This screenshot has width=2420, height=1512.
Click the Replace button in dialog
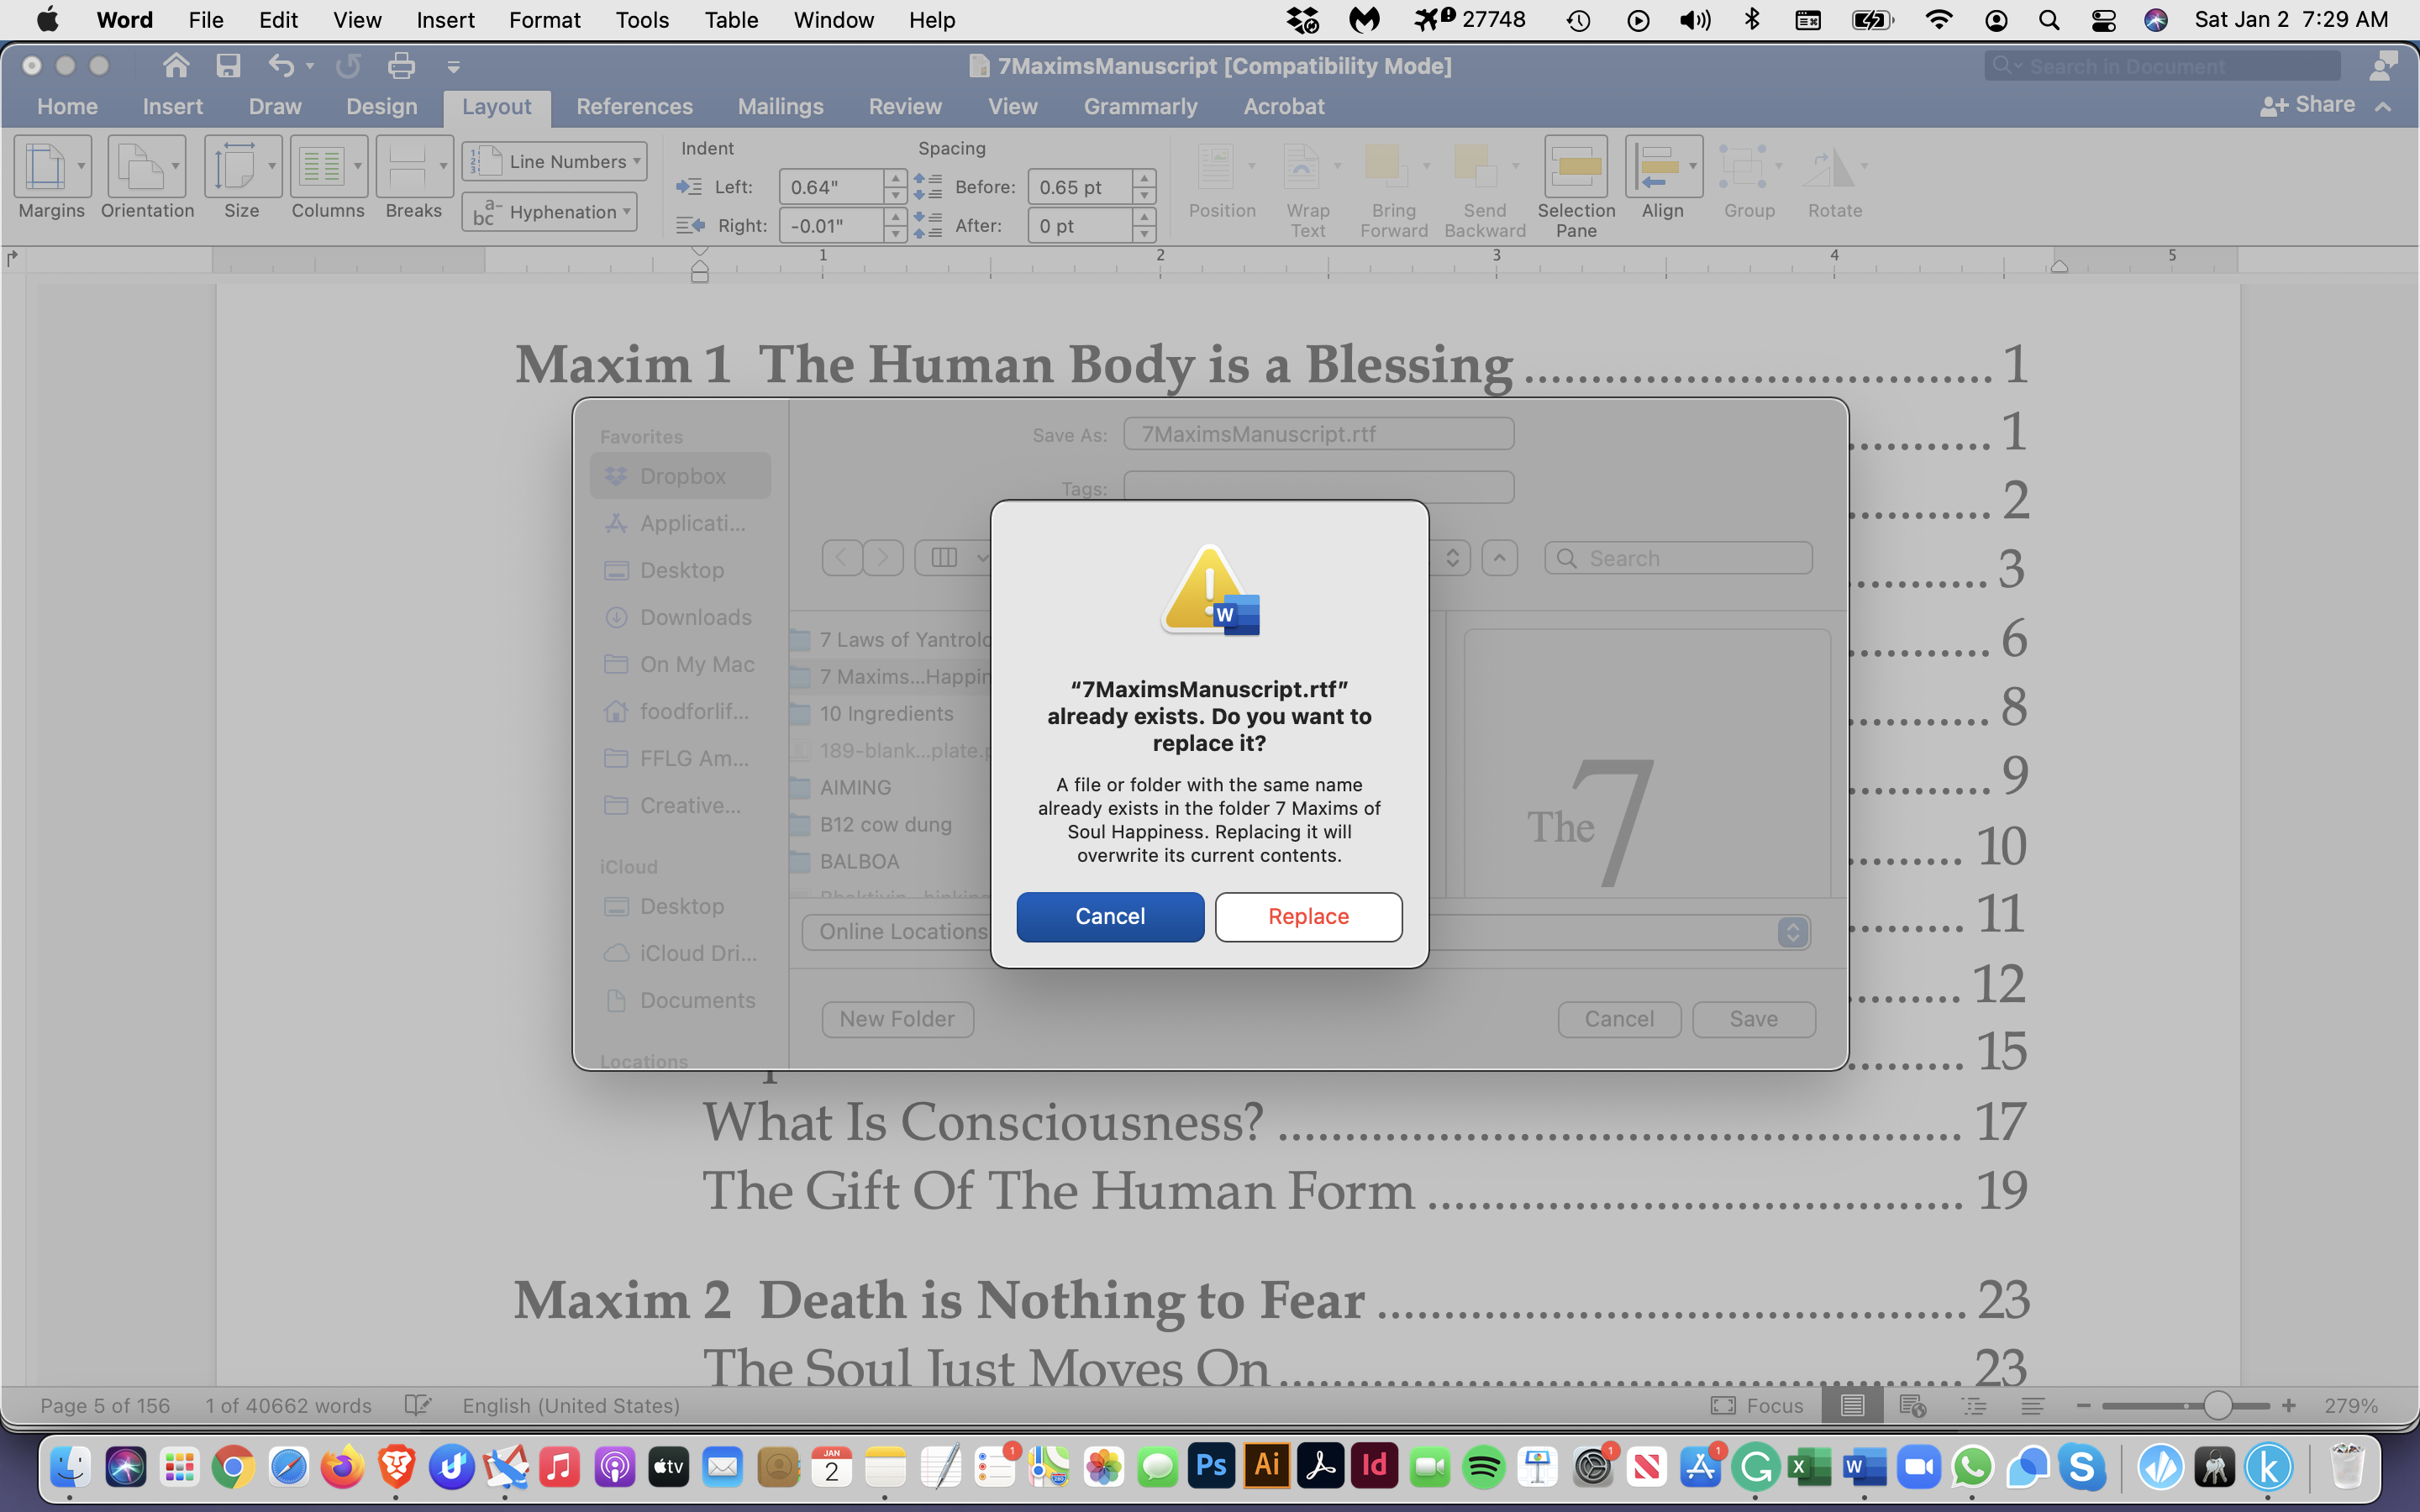pyautogui.click(x=1307, y=915)
